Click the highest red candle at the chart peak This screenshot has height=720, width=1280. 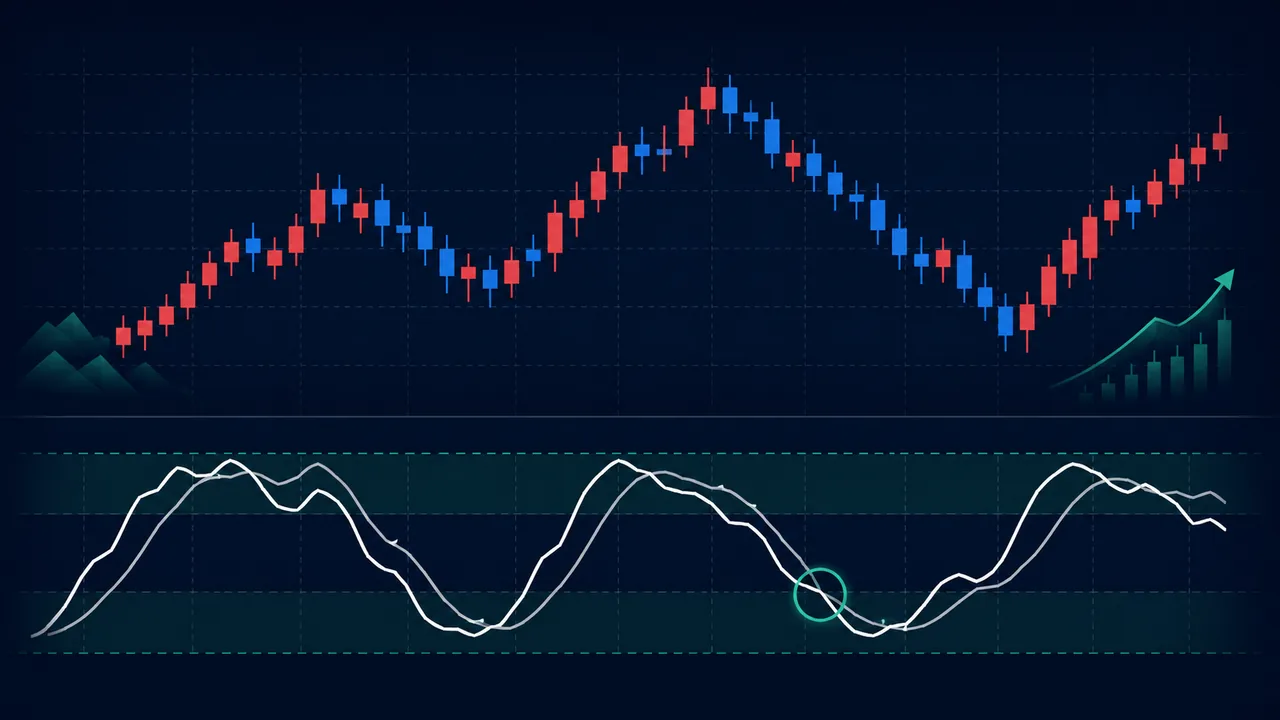(708, 97)
